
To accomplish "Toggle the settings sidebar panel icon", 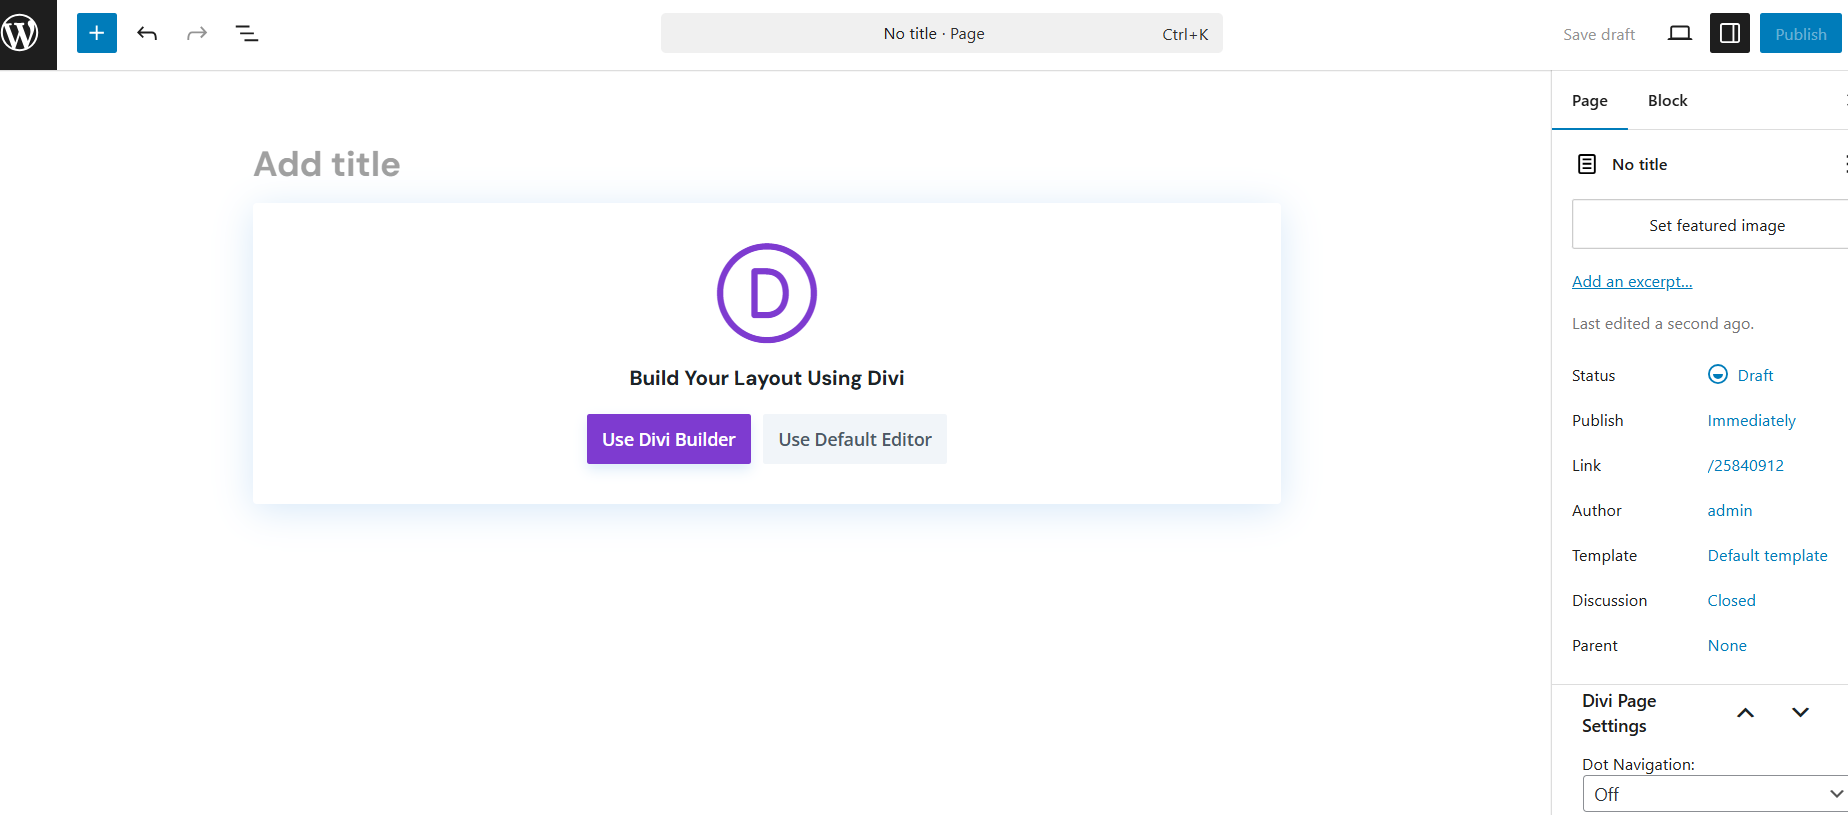I will coord(1730,33).
